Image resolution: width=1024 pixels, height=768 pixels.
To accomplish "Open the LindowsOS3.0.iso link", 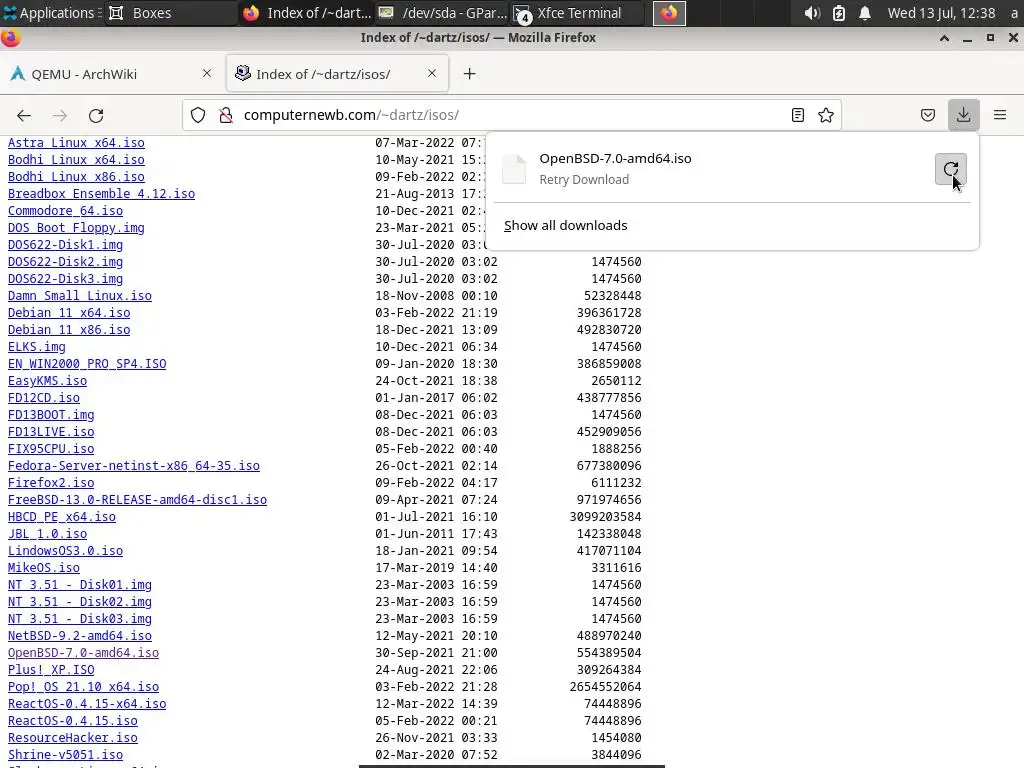I will tap(65, 551).
